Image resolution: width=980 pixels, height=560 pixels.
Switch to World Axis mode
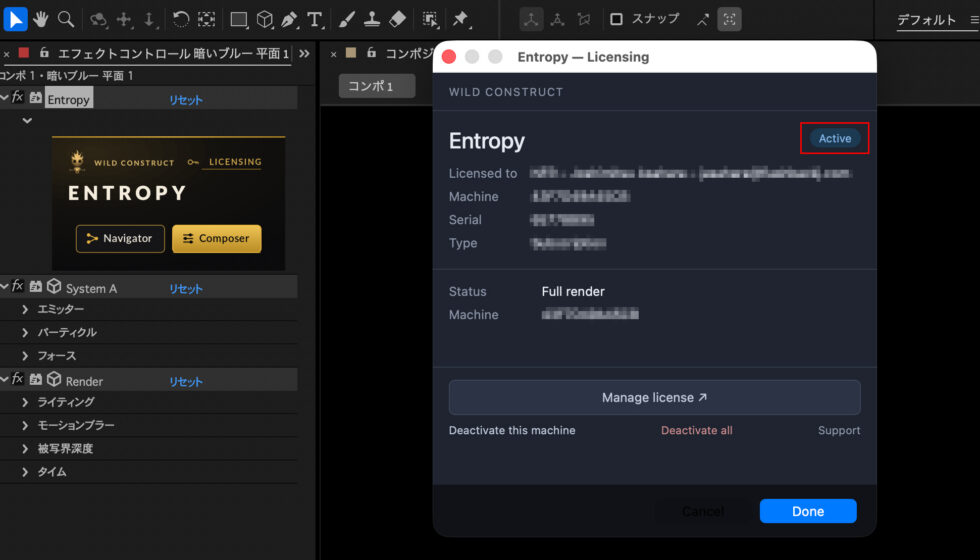[558, 19]
